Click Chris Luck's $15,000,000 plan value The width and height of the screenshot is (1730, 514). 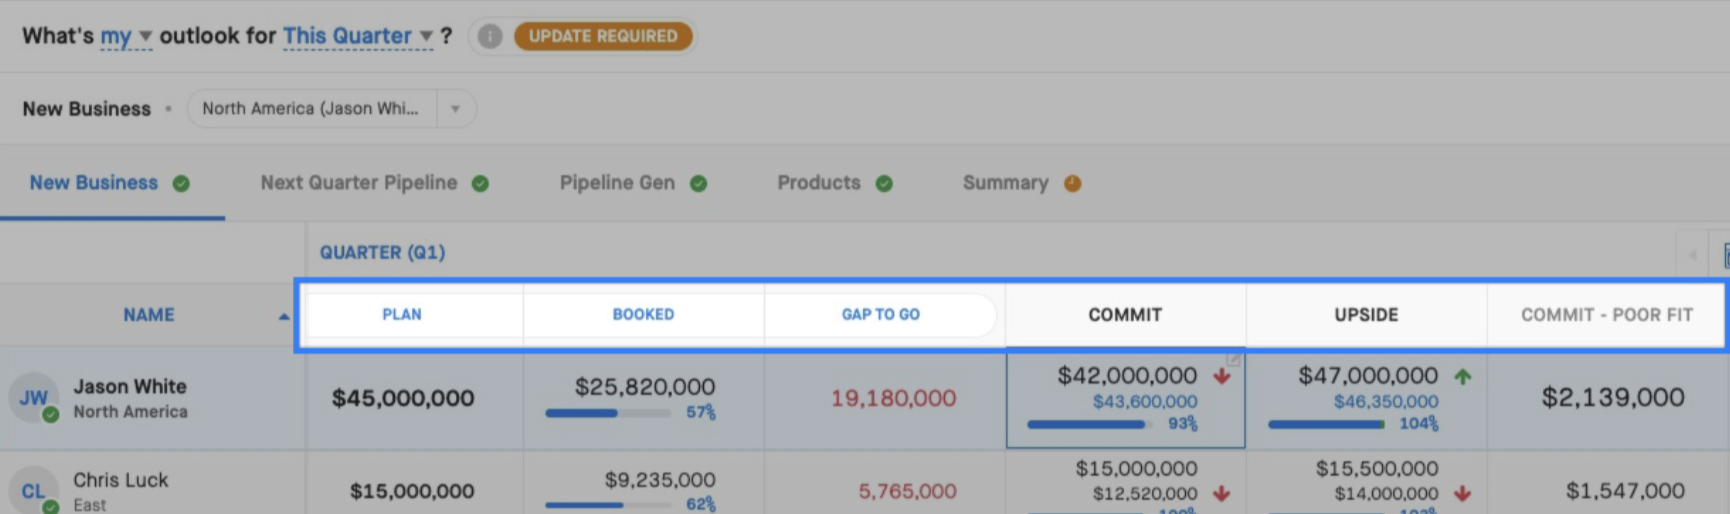click(x=412, y=491)
